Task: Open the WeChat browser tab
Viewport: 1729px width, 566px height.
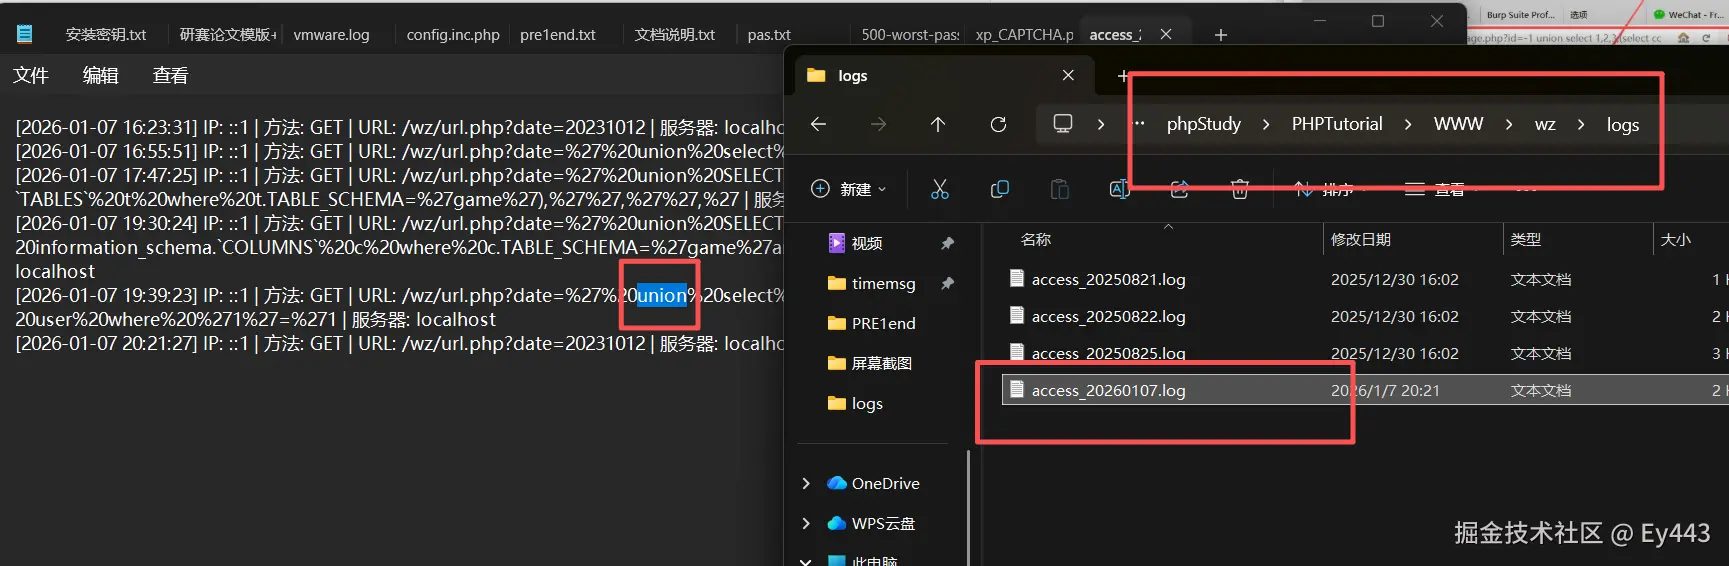Action: click(1689, 15)
